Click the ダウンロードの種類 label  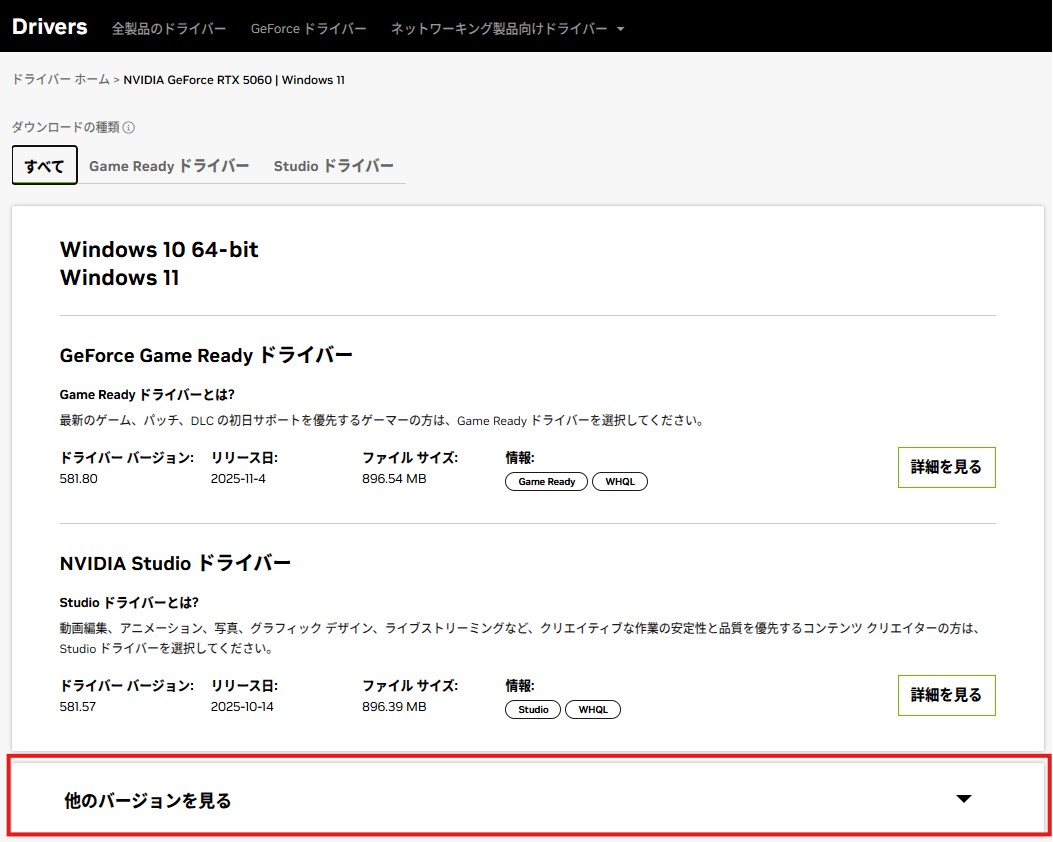[66, 127]
